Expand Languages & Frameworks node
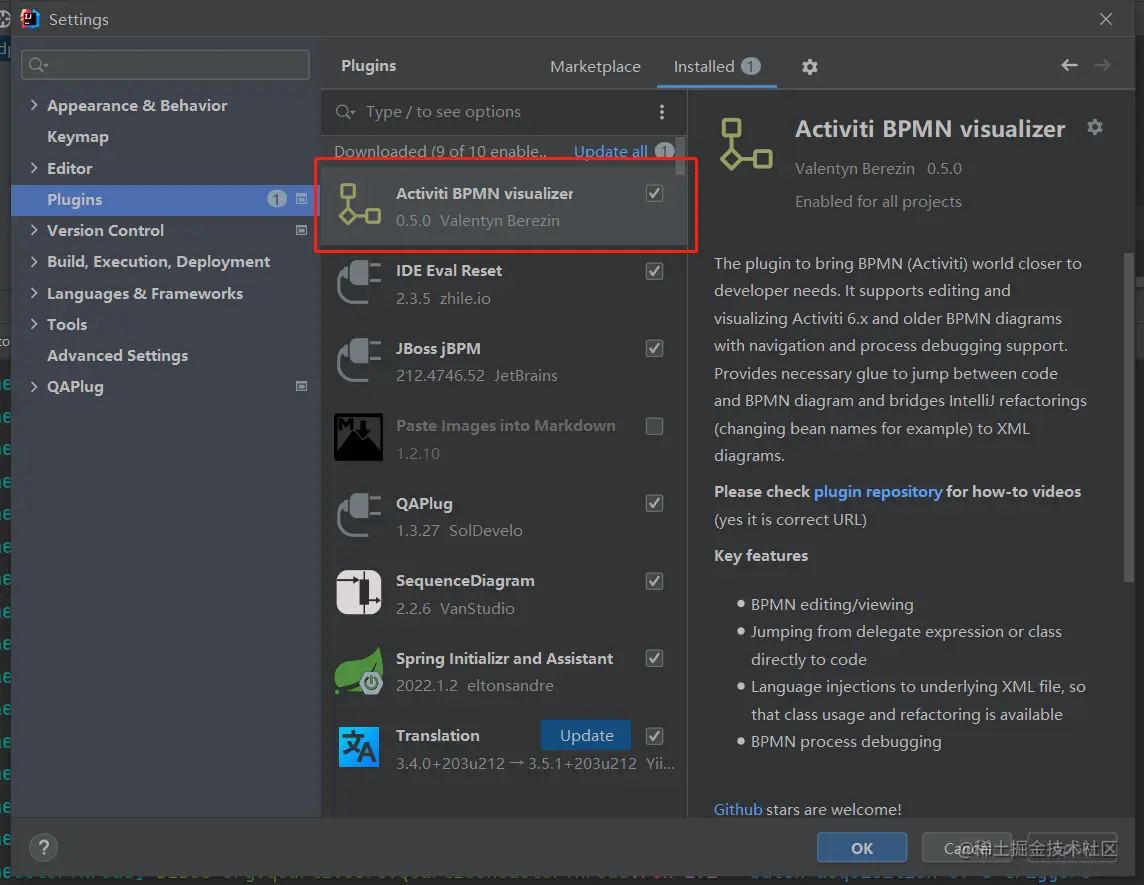Viewport: 1144px width, 885px height. tap(34, 293)
